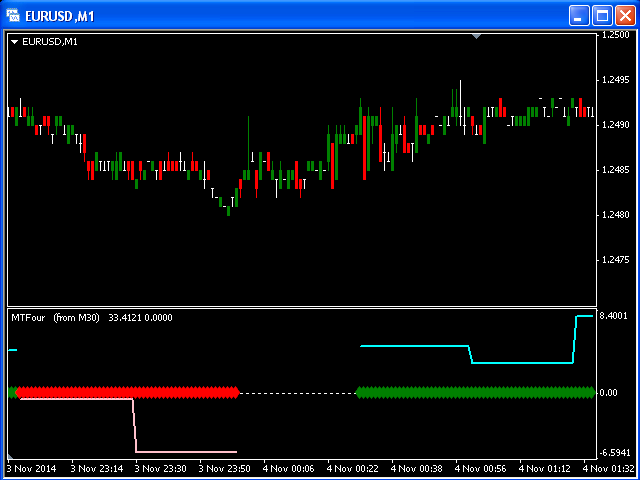Click the 33.4121 indicator value

point(124,318)
